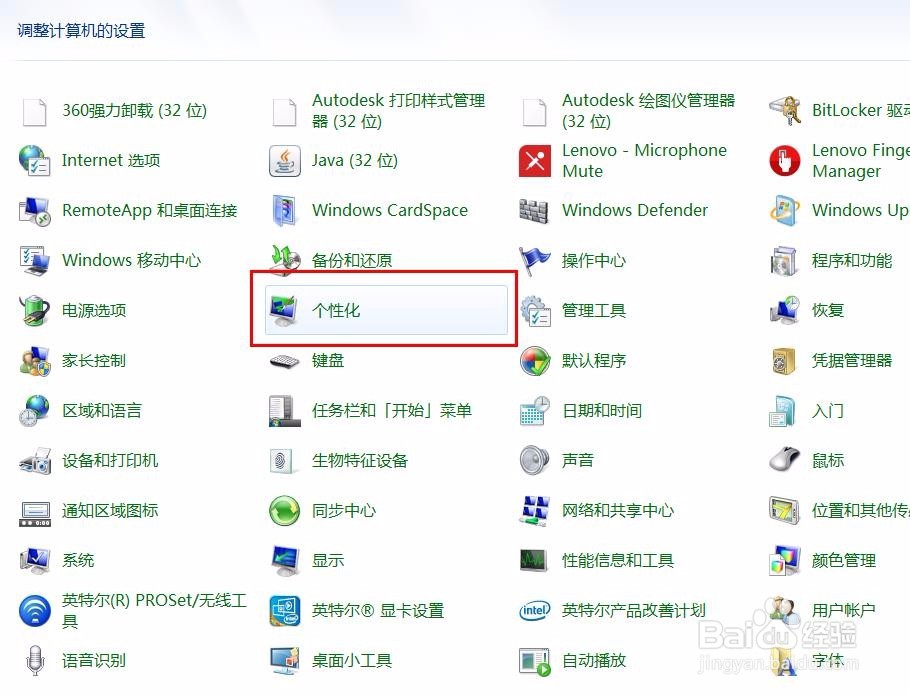This screenshot has width=910, height=695.
Task: Open the 桌面小工具 icon
Action: coord(284,661)
